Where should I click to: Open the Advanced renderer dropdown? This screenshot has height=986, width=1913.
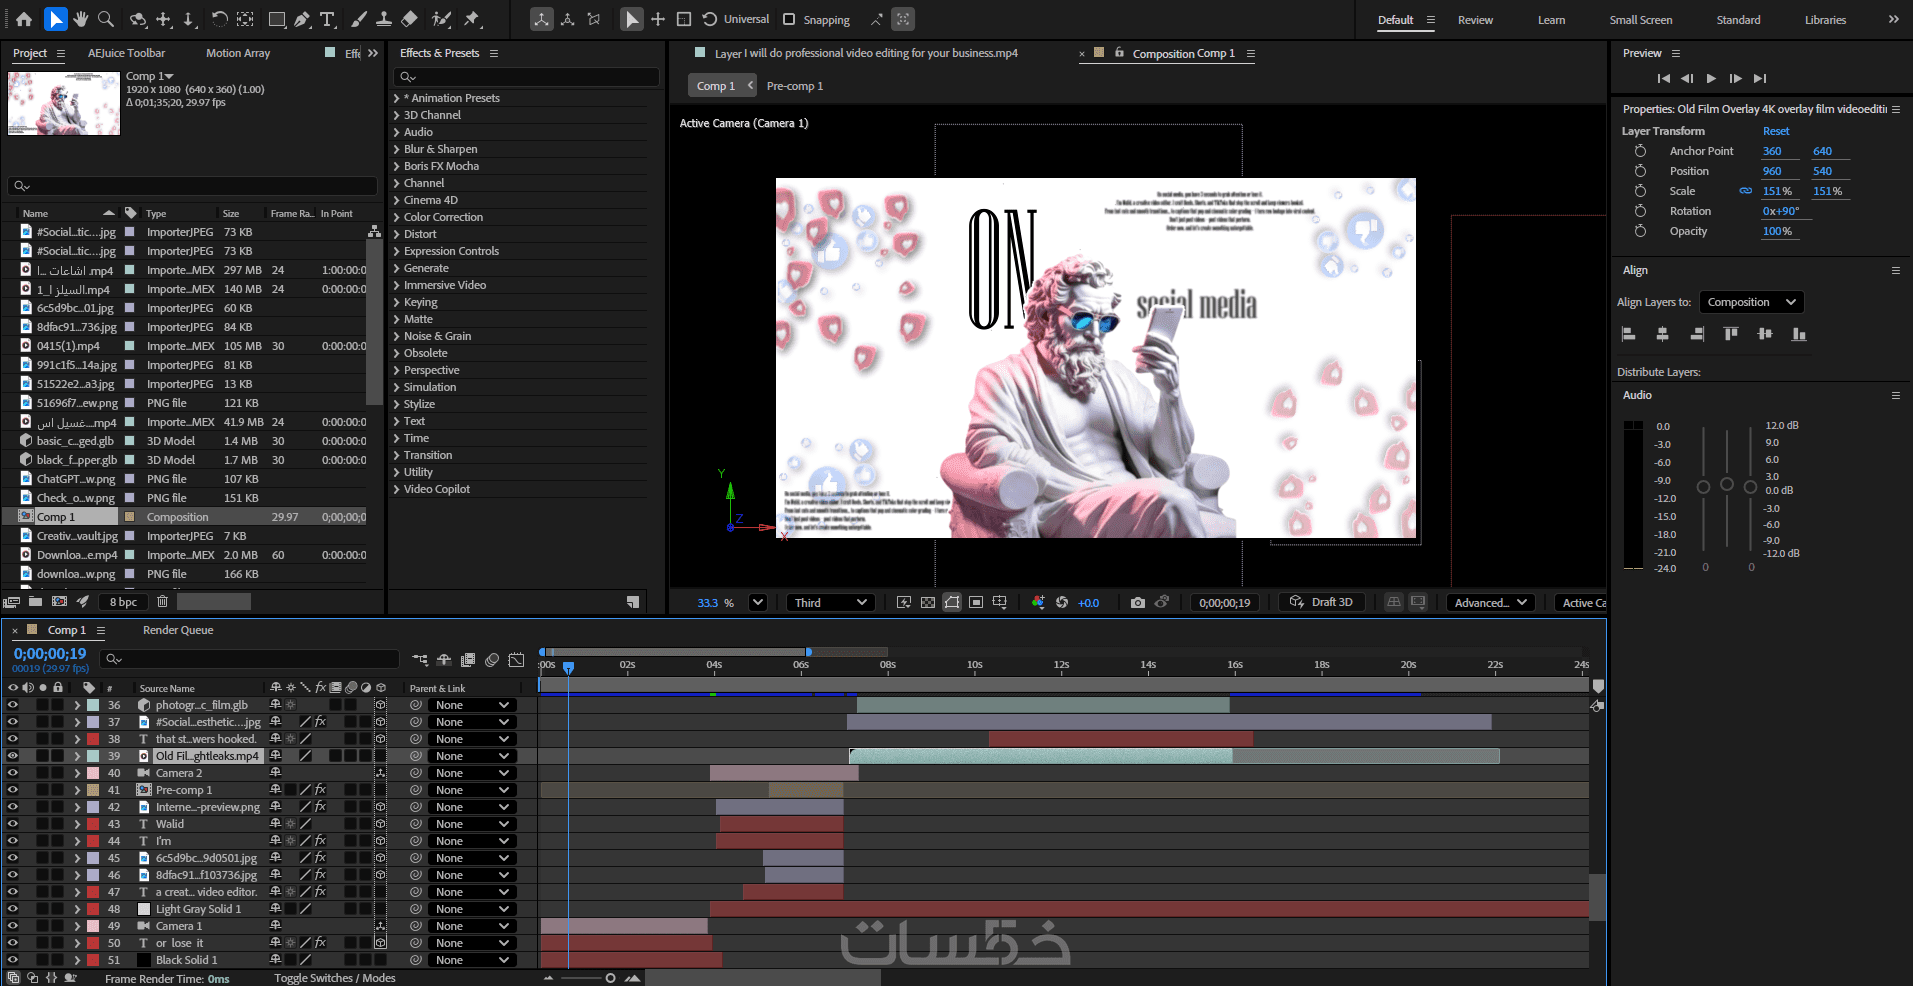point(1491,603)
